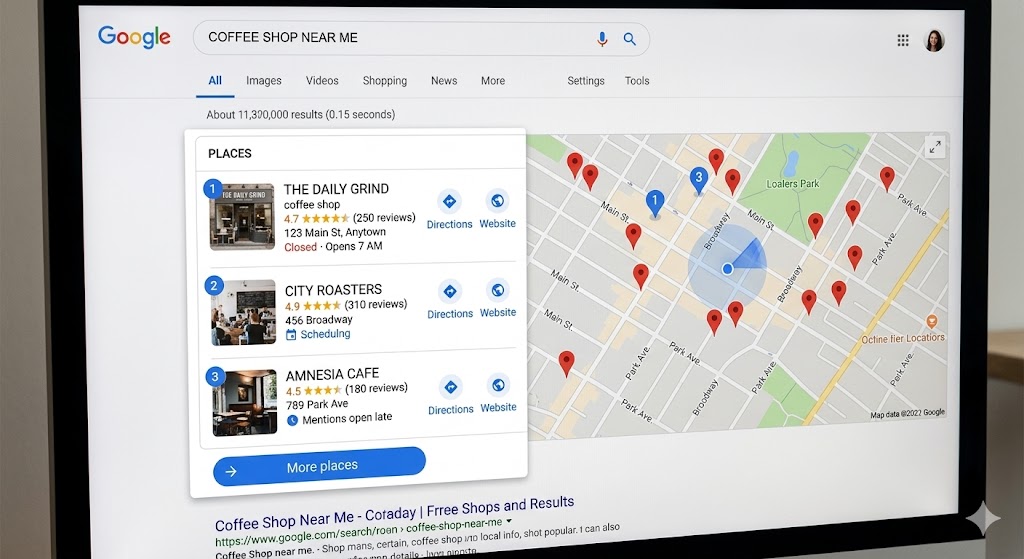Open search Tools
This screenshot has width=1024, height=559.
click(637, 80)
